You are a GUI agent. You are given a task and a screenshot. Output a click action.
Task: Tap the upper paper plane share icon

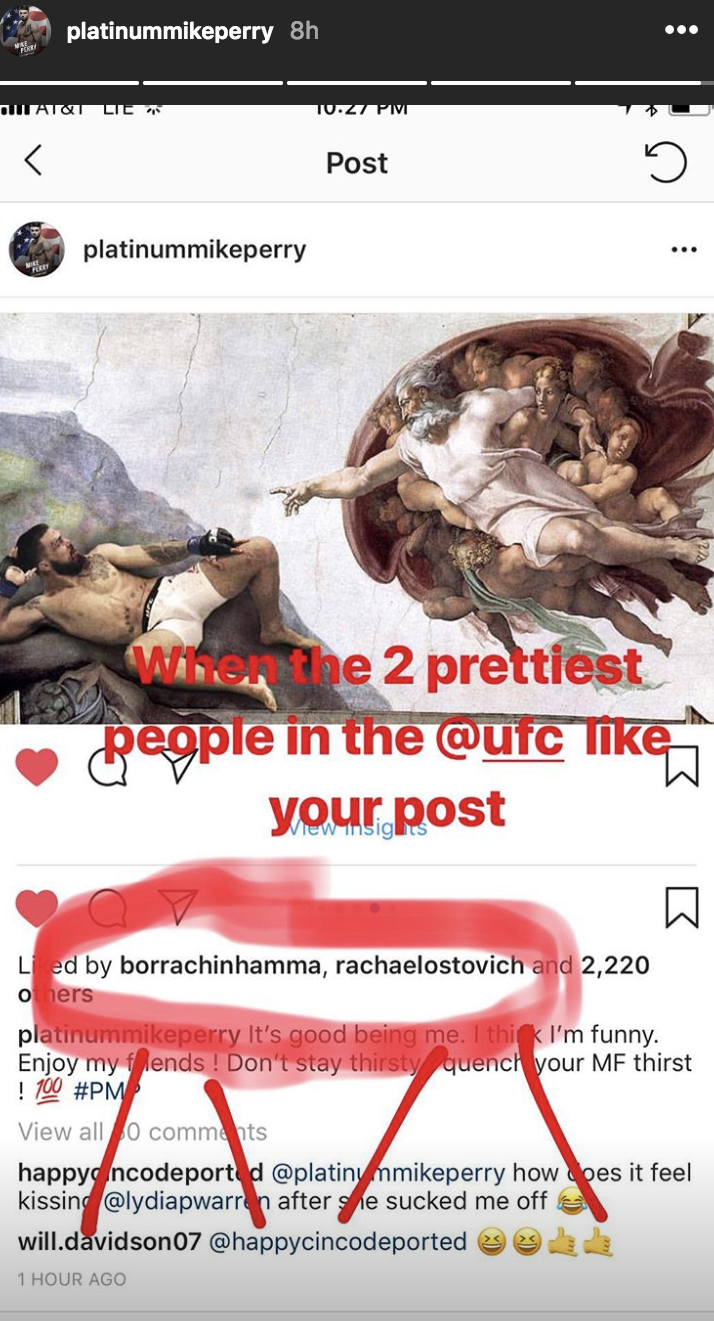click(x=178, y=765)
